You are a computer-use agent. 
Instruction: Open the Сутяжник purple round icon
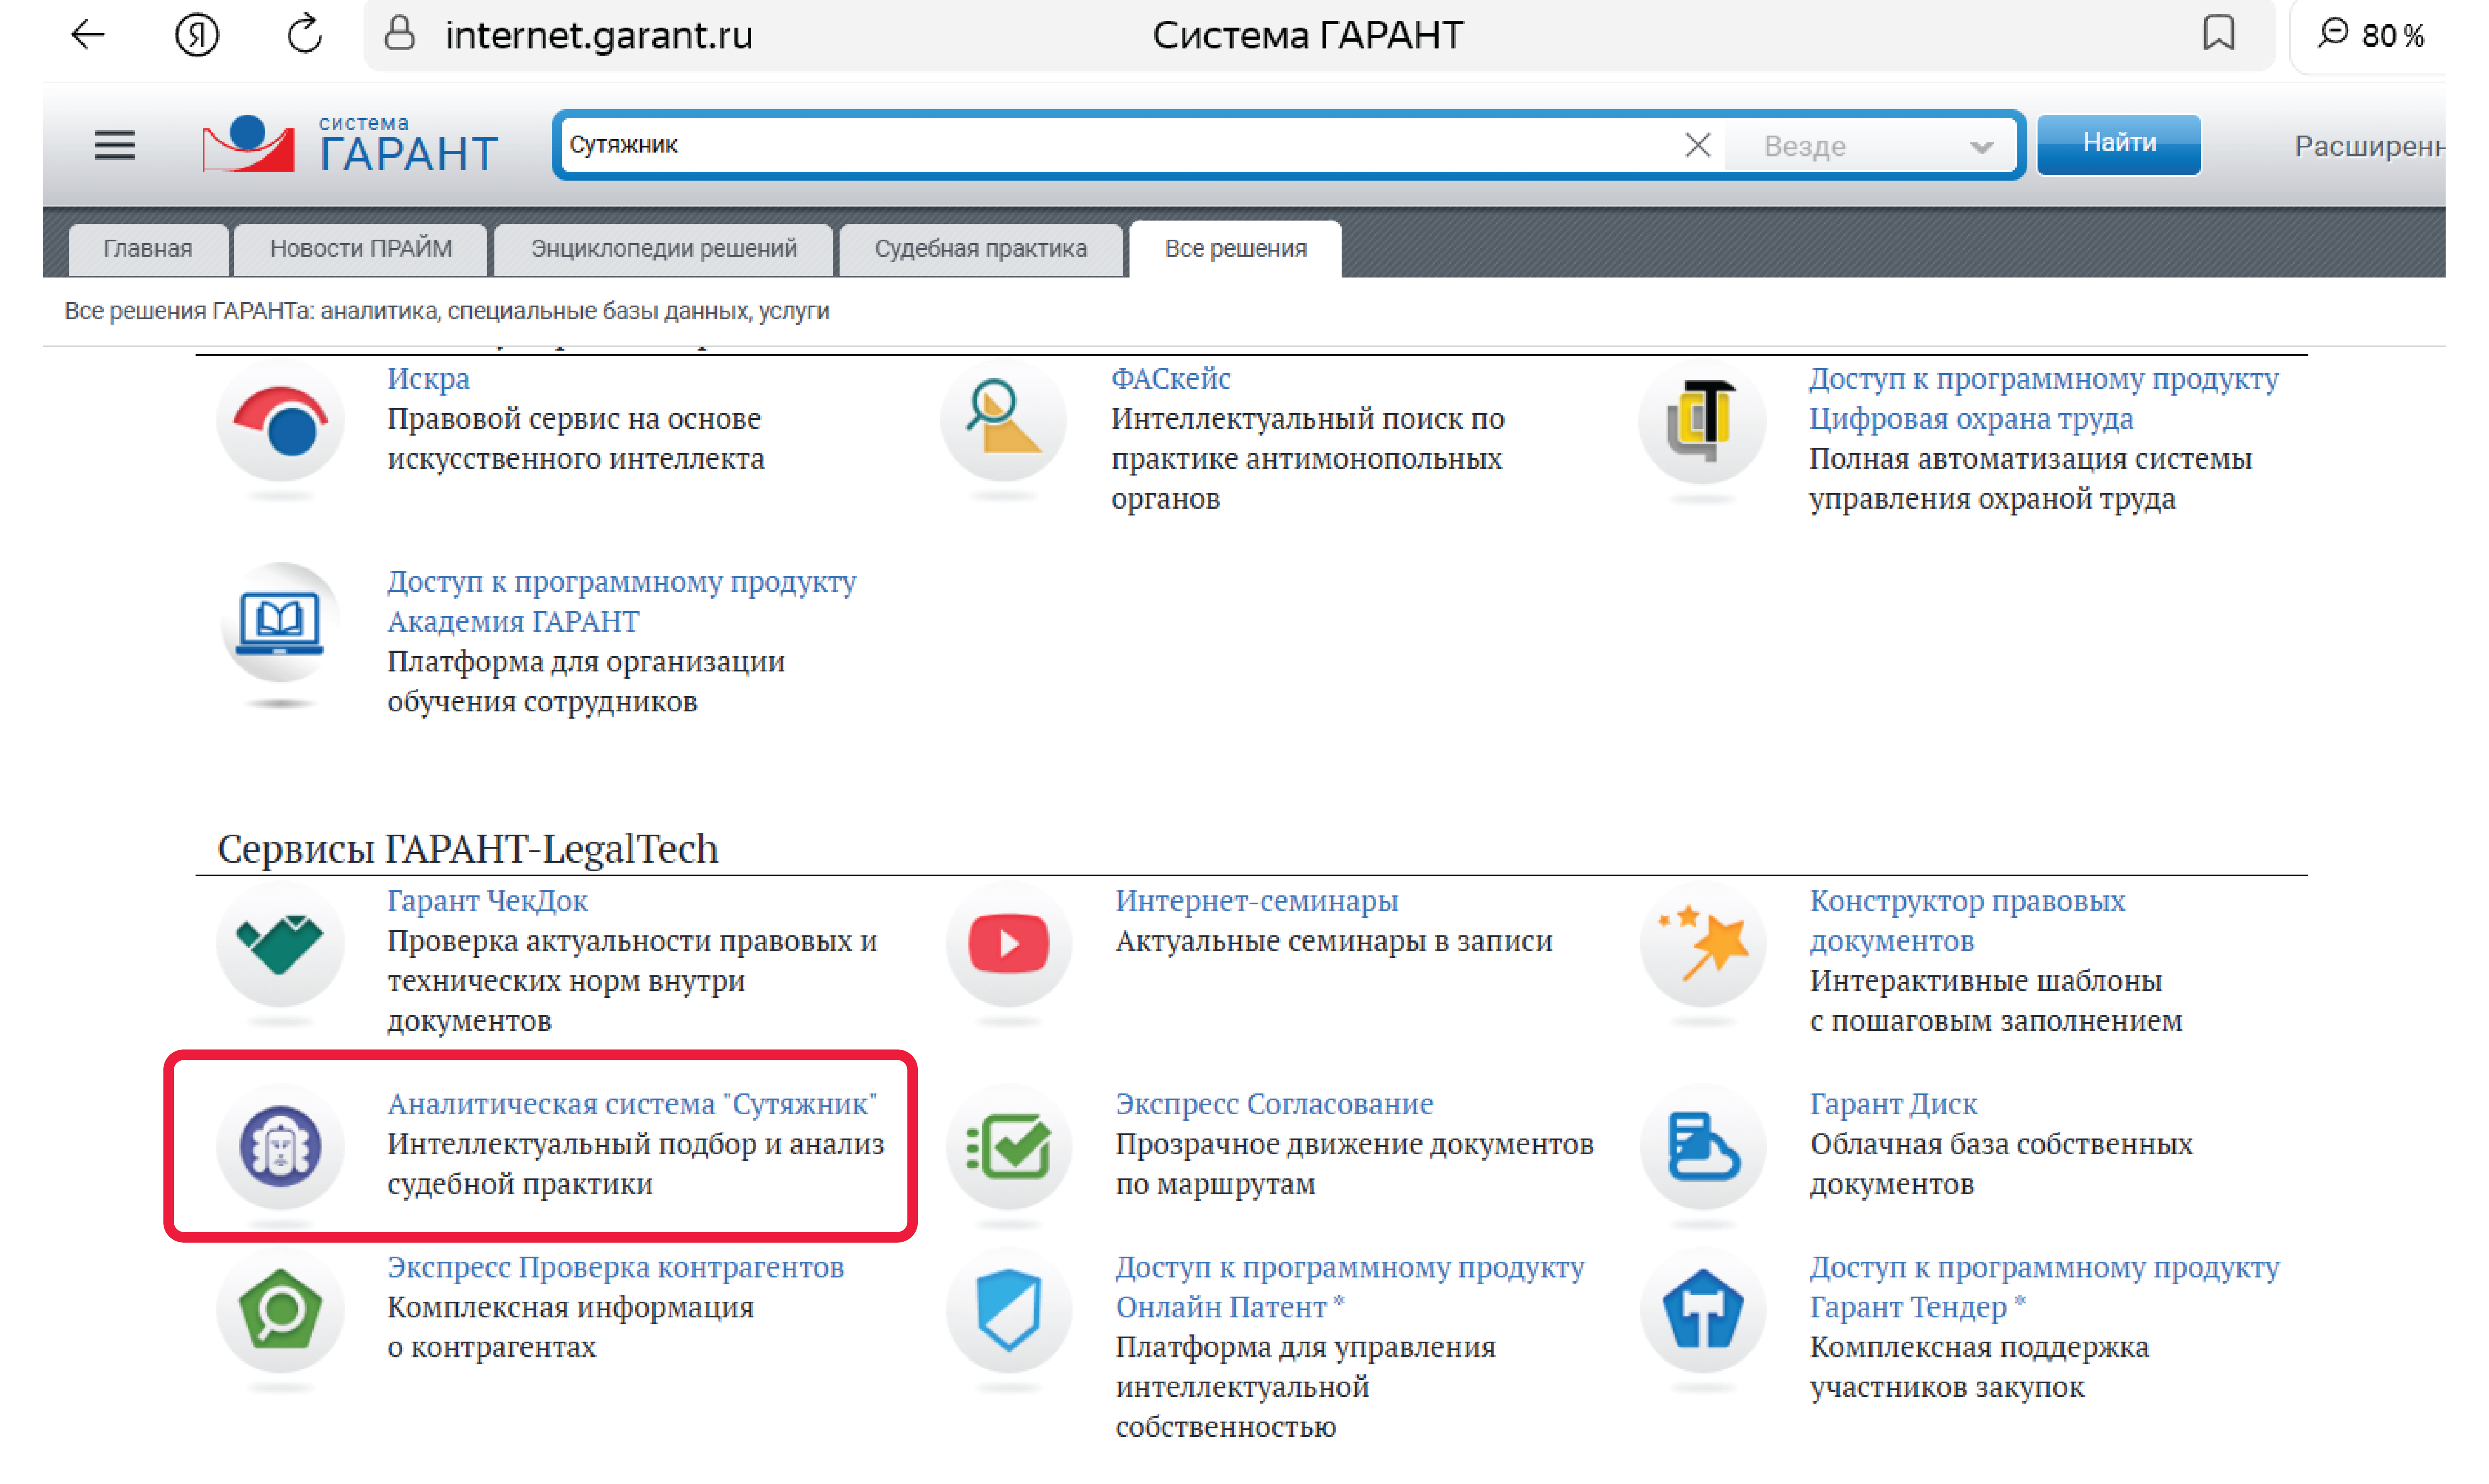pos(280,1147)
